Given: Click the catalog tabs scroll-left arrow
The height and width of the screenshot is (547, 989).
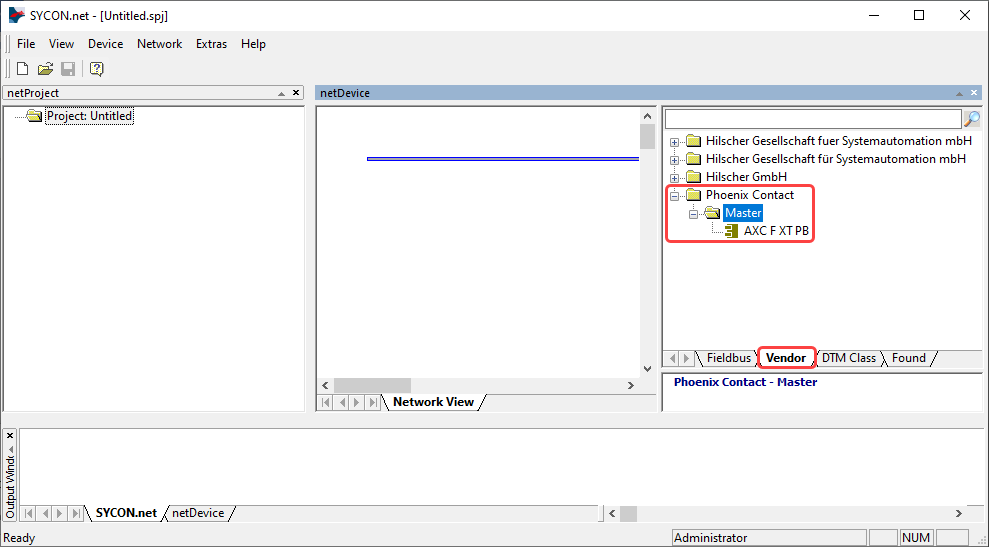Looking at the screenshot, I should 673,358.
